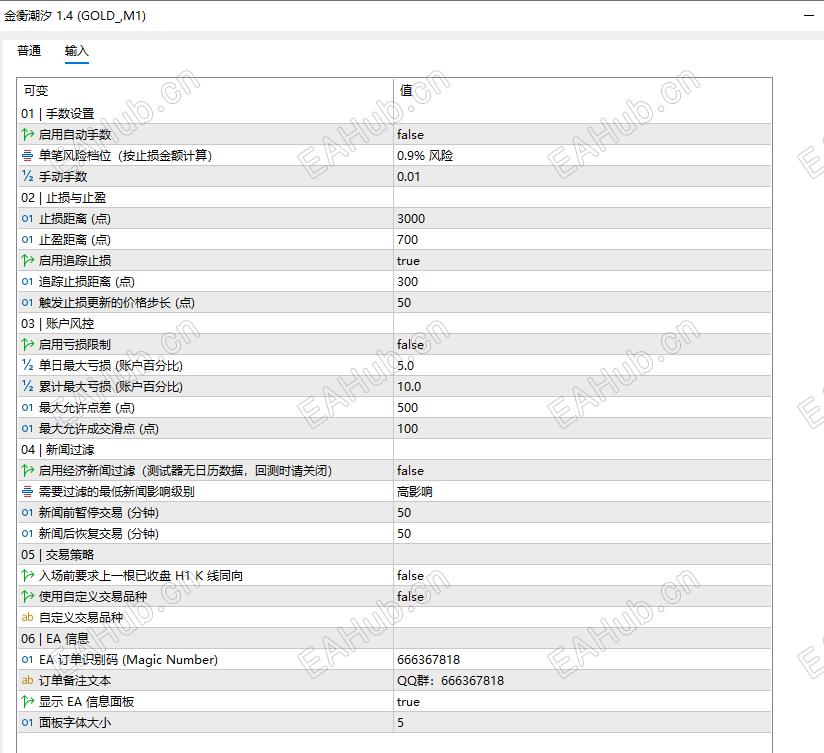824x753 pixels.
Task: Click the integer icon beside 追踪止损距离 (点)
Action: tap(27, 282)
